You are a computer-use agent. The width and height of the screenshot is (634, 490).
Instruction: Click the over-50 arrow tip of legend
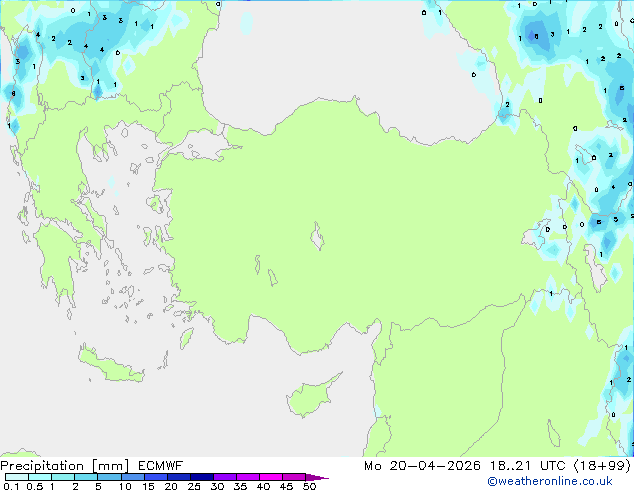317,477
